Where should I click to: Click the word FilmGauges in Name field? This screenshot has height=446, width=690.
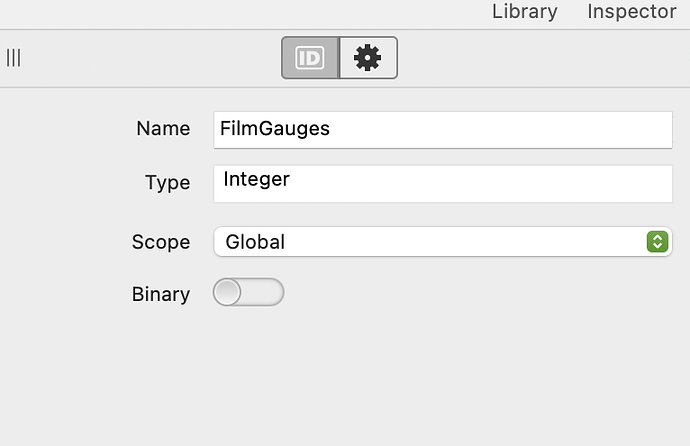coord(275,129)
